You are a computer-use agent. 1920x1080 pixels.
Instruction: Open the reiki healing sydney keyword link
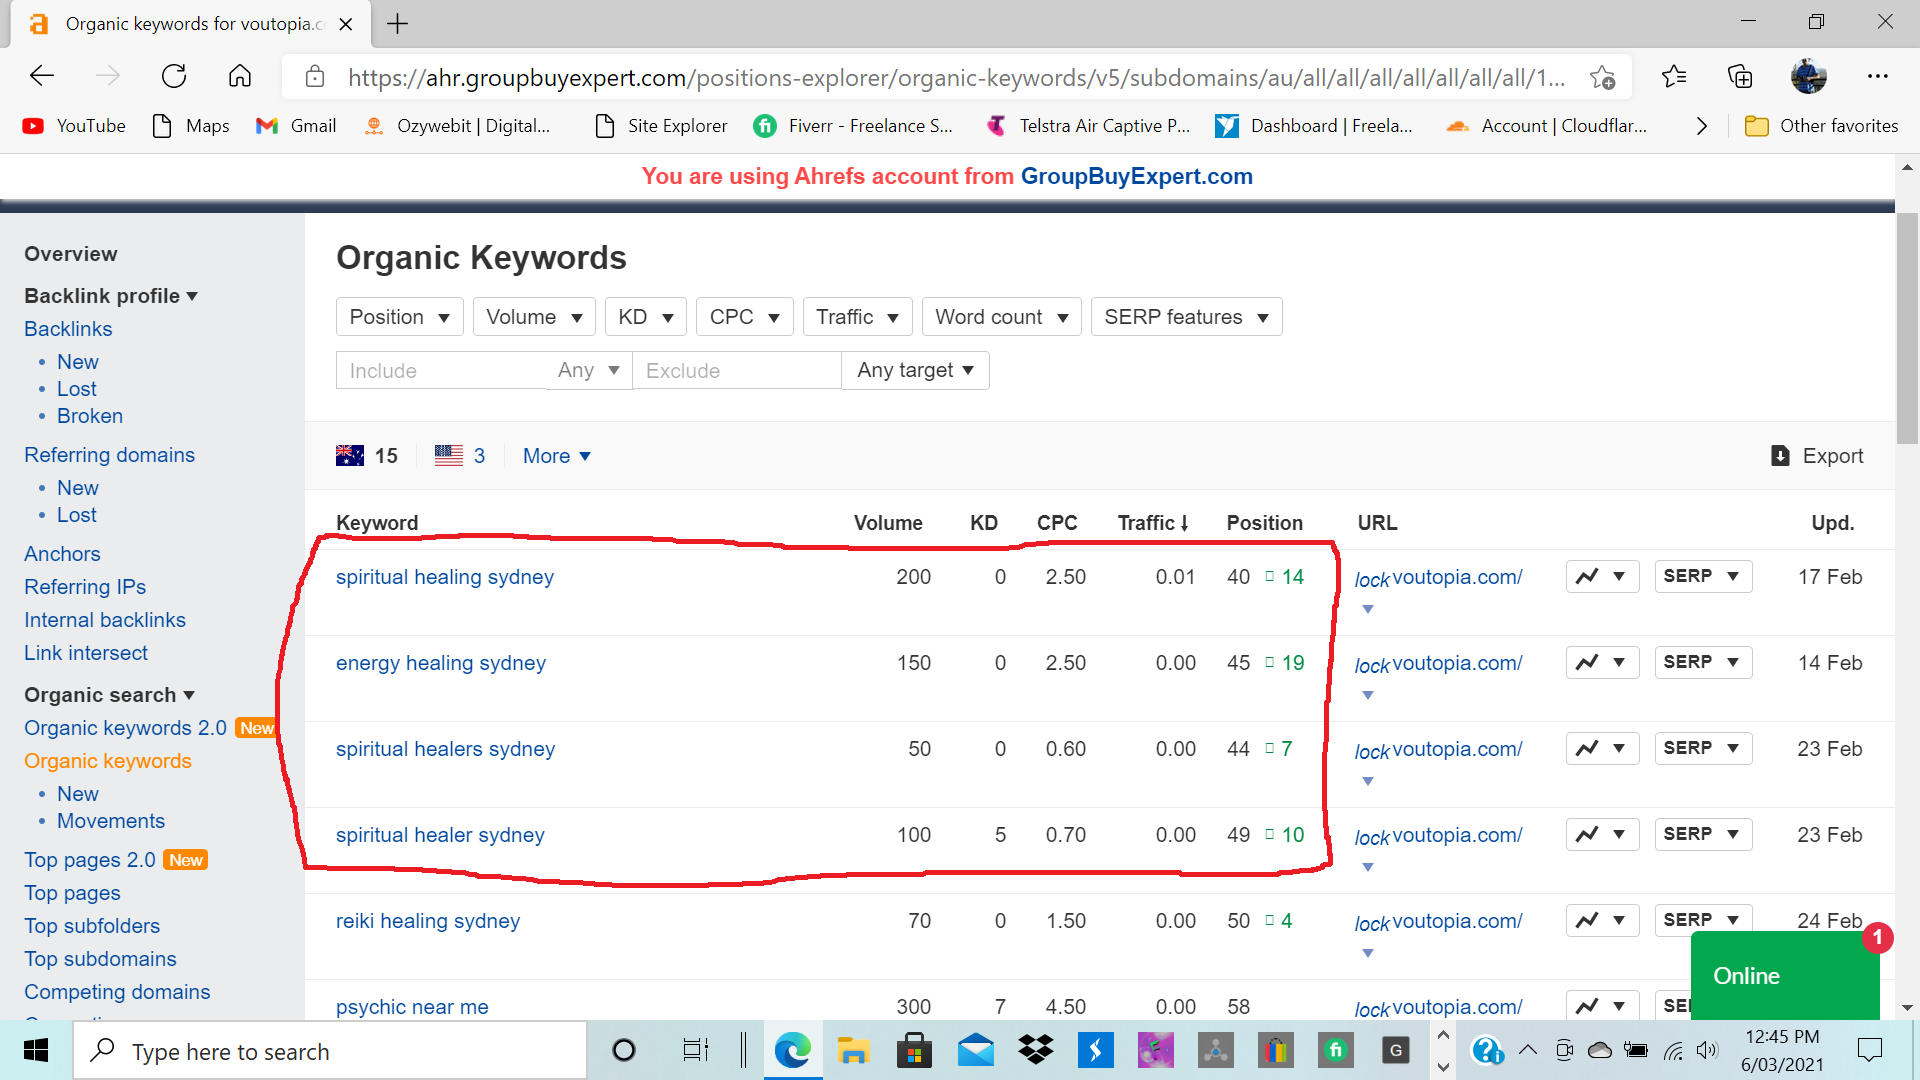tap(427, 921)
